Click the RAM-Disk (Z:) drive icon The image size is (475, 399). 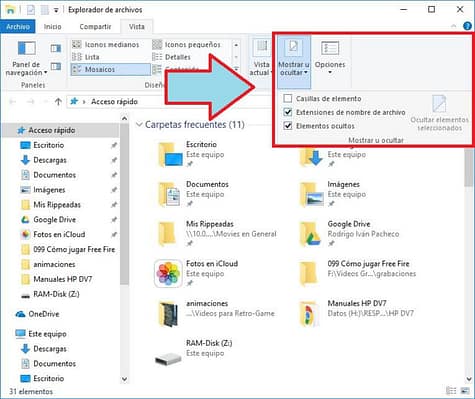[168, 359]
